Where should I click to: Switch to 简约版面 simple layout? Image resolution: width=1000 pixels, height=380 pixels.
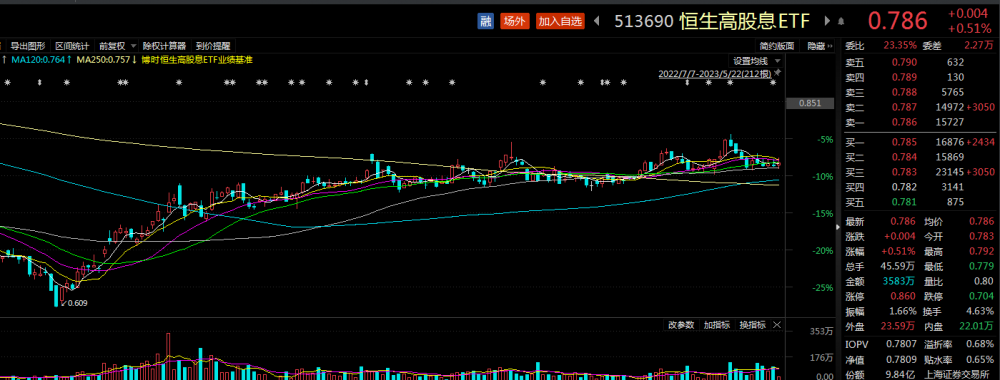pos(777,46)
